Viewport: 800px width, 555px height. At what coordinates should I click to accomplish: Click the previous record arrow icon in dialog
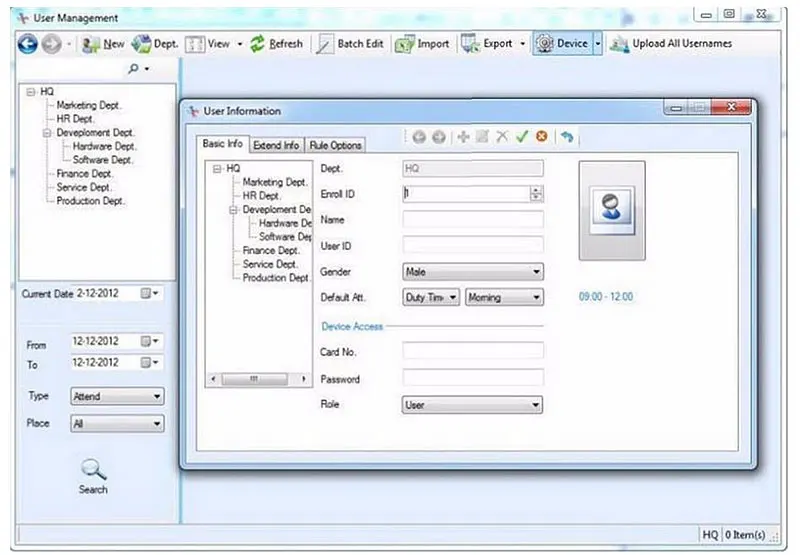[x=419, y=137]
